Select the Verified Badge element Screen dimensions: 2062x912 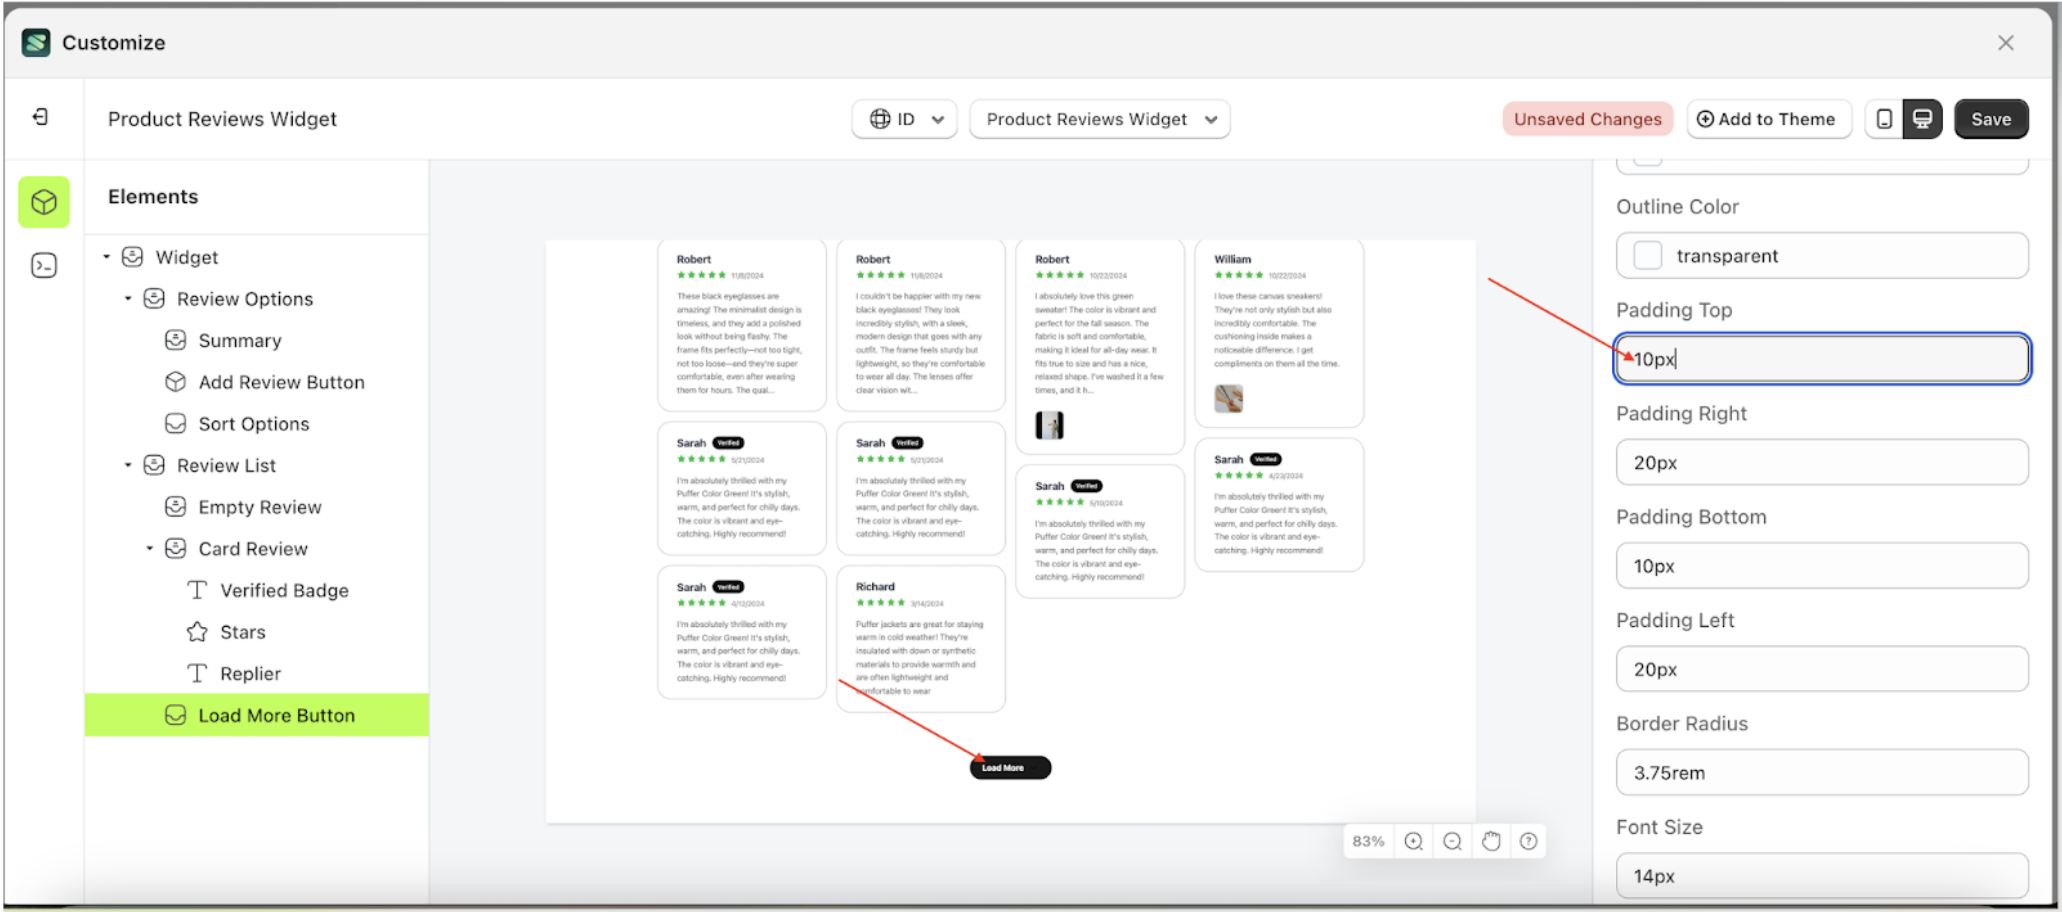coord(285,590)
